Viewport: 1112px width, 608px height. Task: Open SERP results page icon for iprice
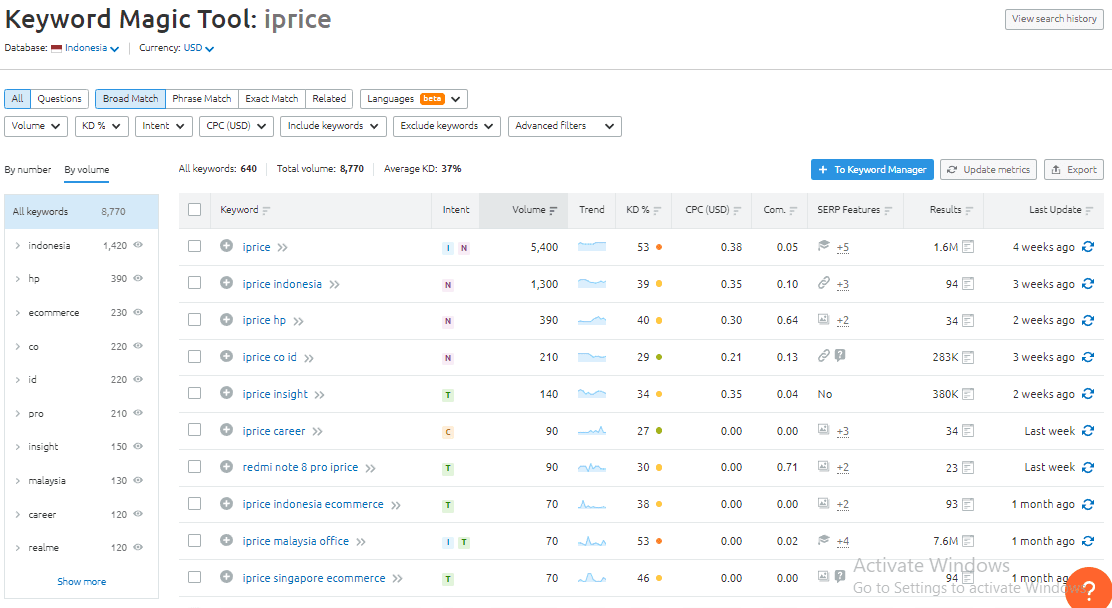(x=968, y=247)
